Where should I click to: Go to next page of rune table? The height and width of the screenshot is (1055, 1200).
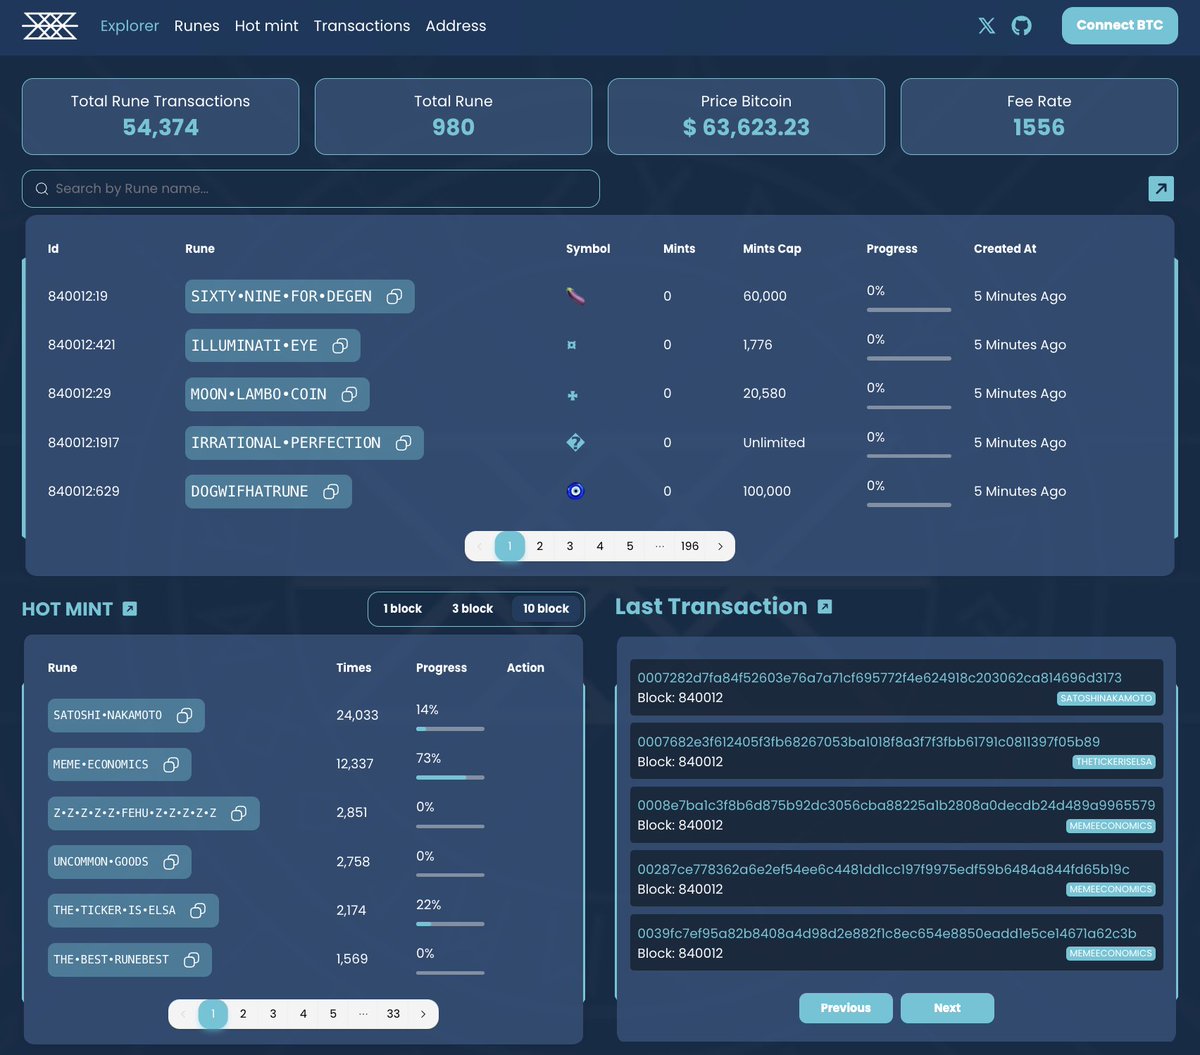coord(720,546)
